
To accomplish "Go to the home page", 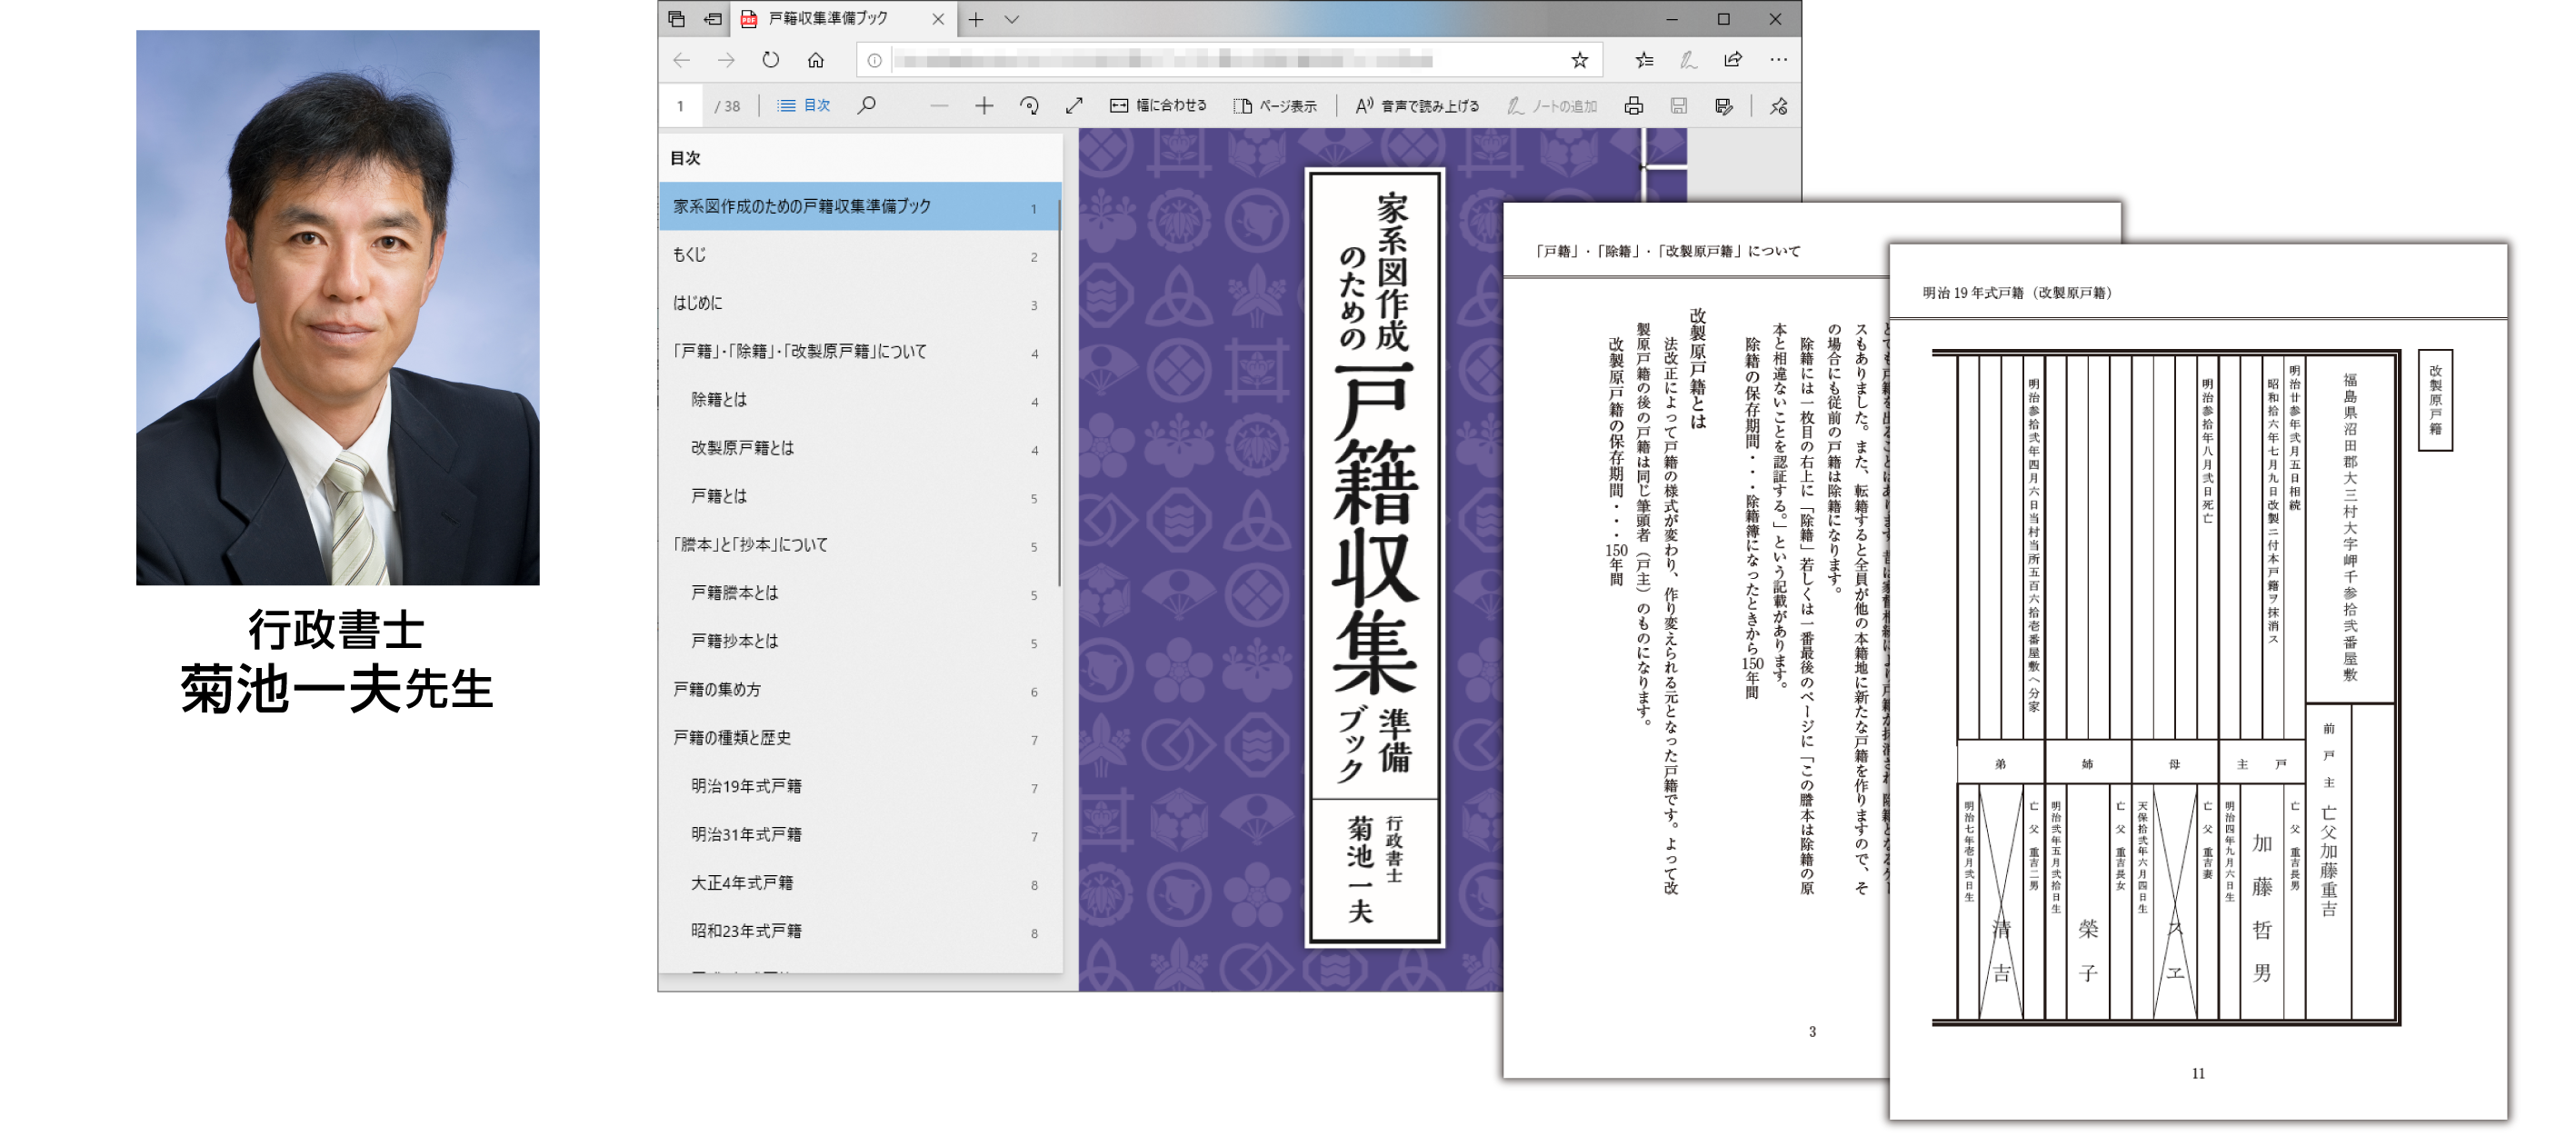I will tap(815, 60).
